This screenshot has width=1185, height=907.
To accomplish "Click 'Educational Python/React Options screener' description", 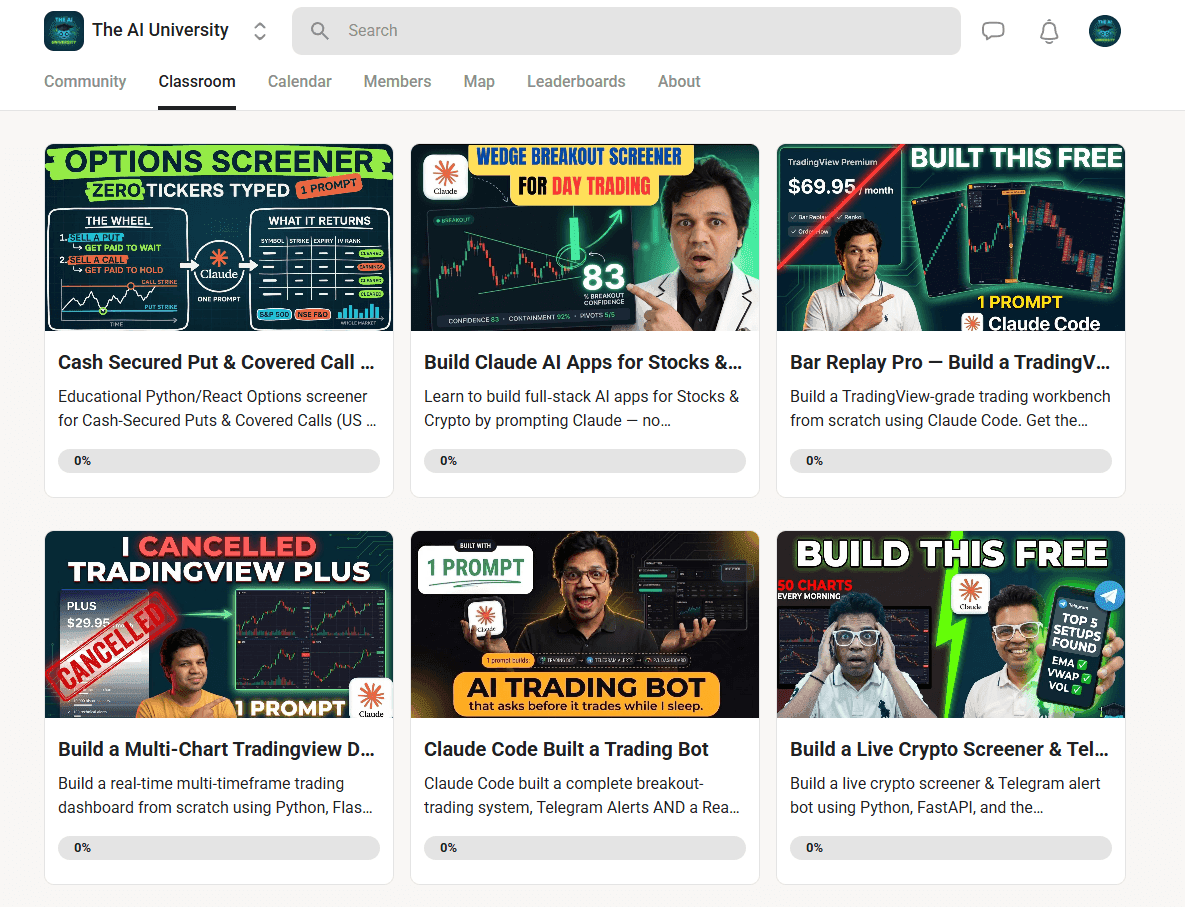I will point(217,408).
